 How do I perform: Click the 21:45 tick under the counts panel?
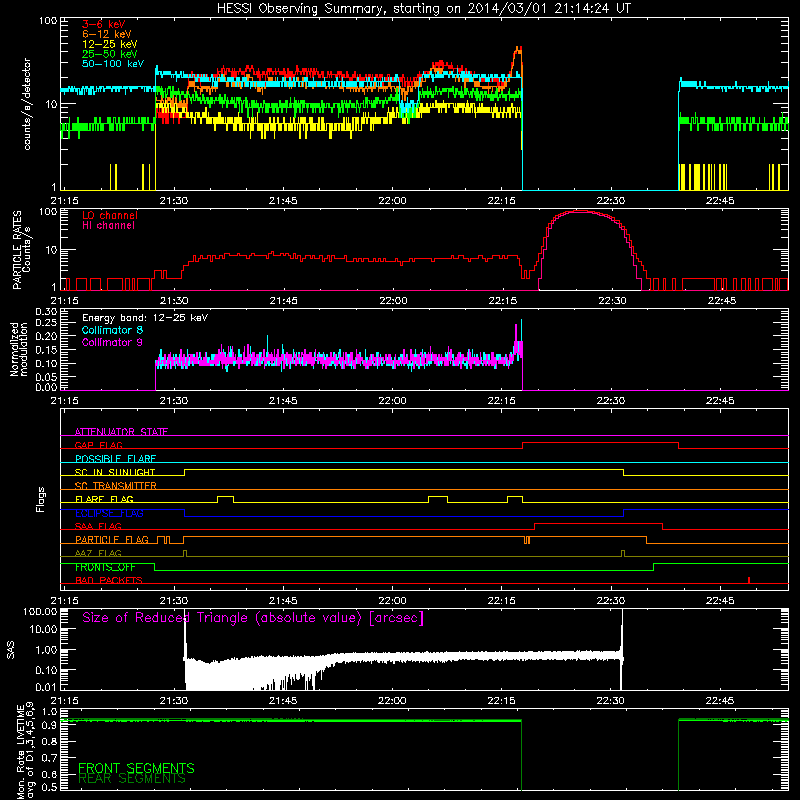coord(283,201)
